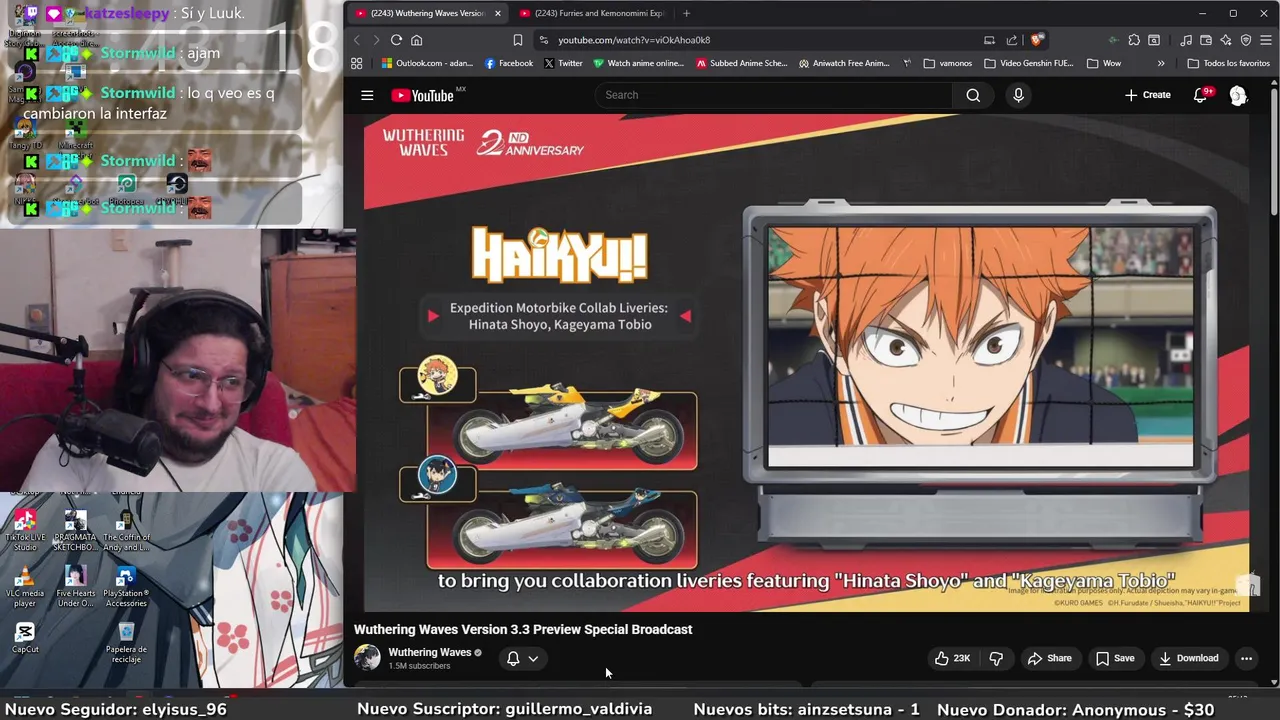
Task: Open CapCut desktop shortcut
Action: pyautogui.click(x=25, y=638)
